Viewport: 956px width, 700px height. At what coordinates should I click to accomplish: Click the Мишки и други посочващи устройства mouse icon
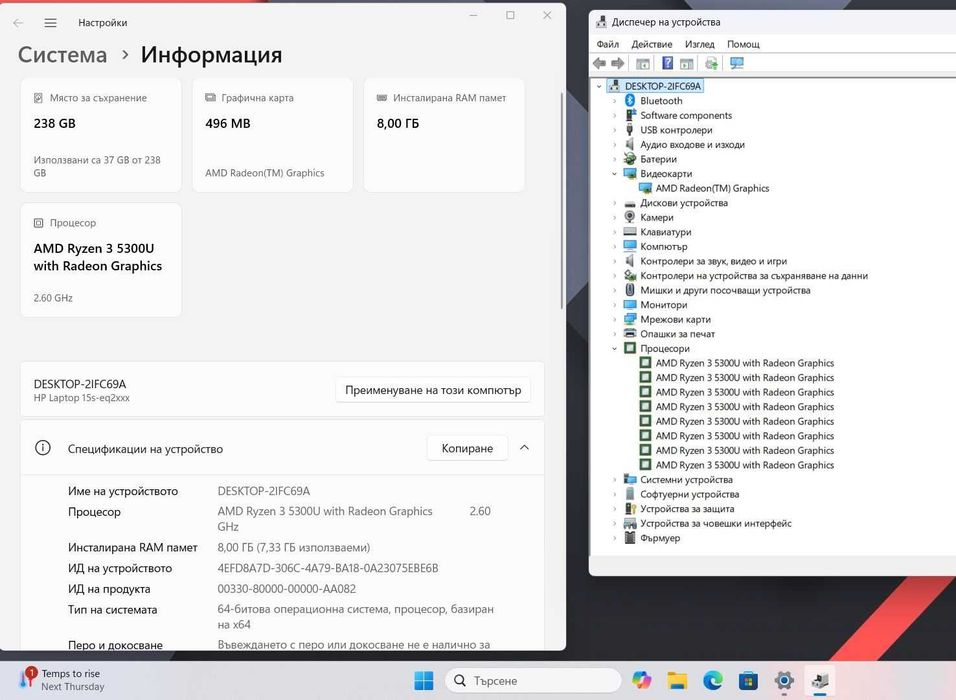630,290
